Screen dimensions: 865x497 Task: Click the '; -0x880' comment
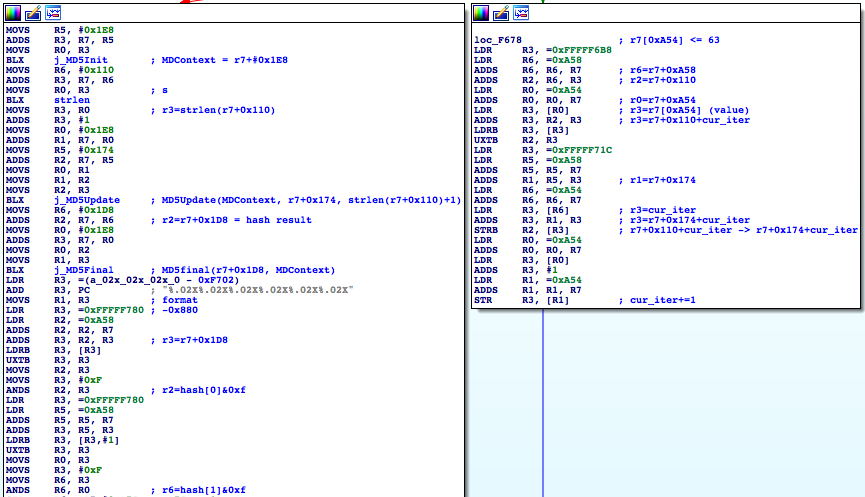[x=174, y=310]
